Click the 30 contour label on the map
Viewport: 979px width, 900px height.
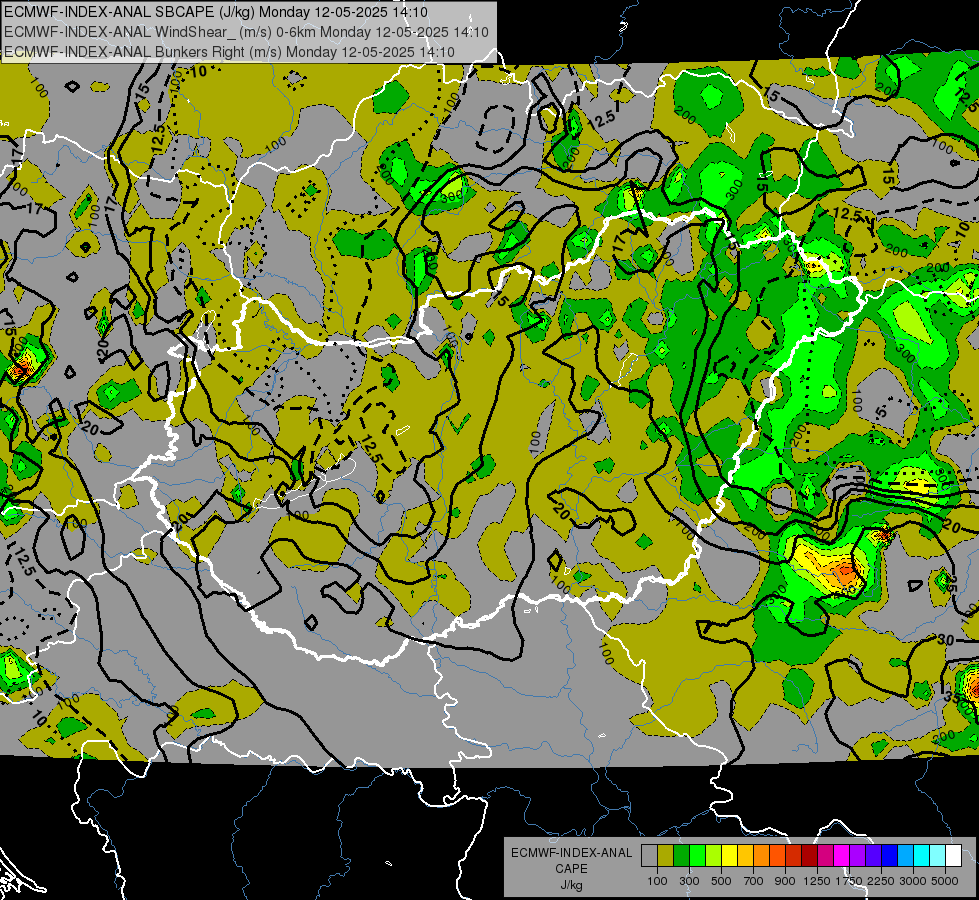click(x=945, y=640)
